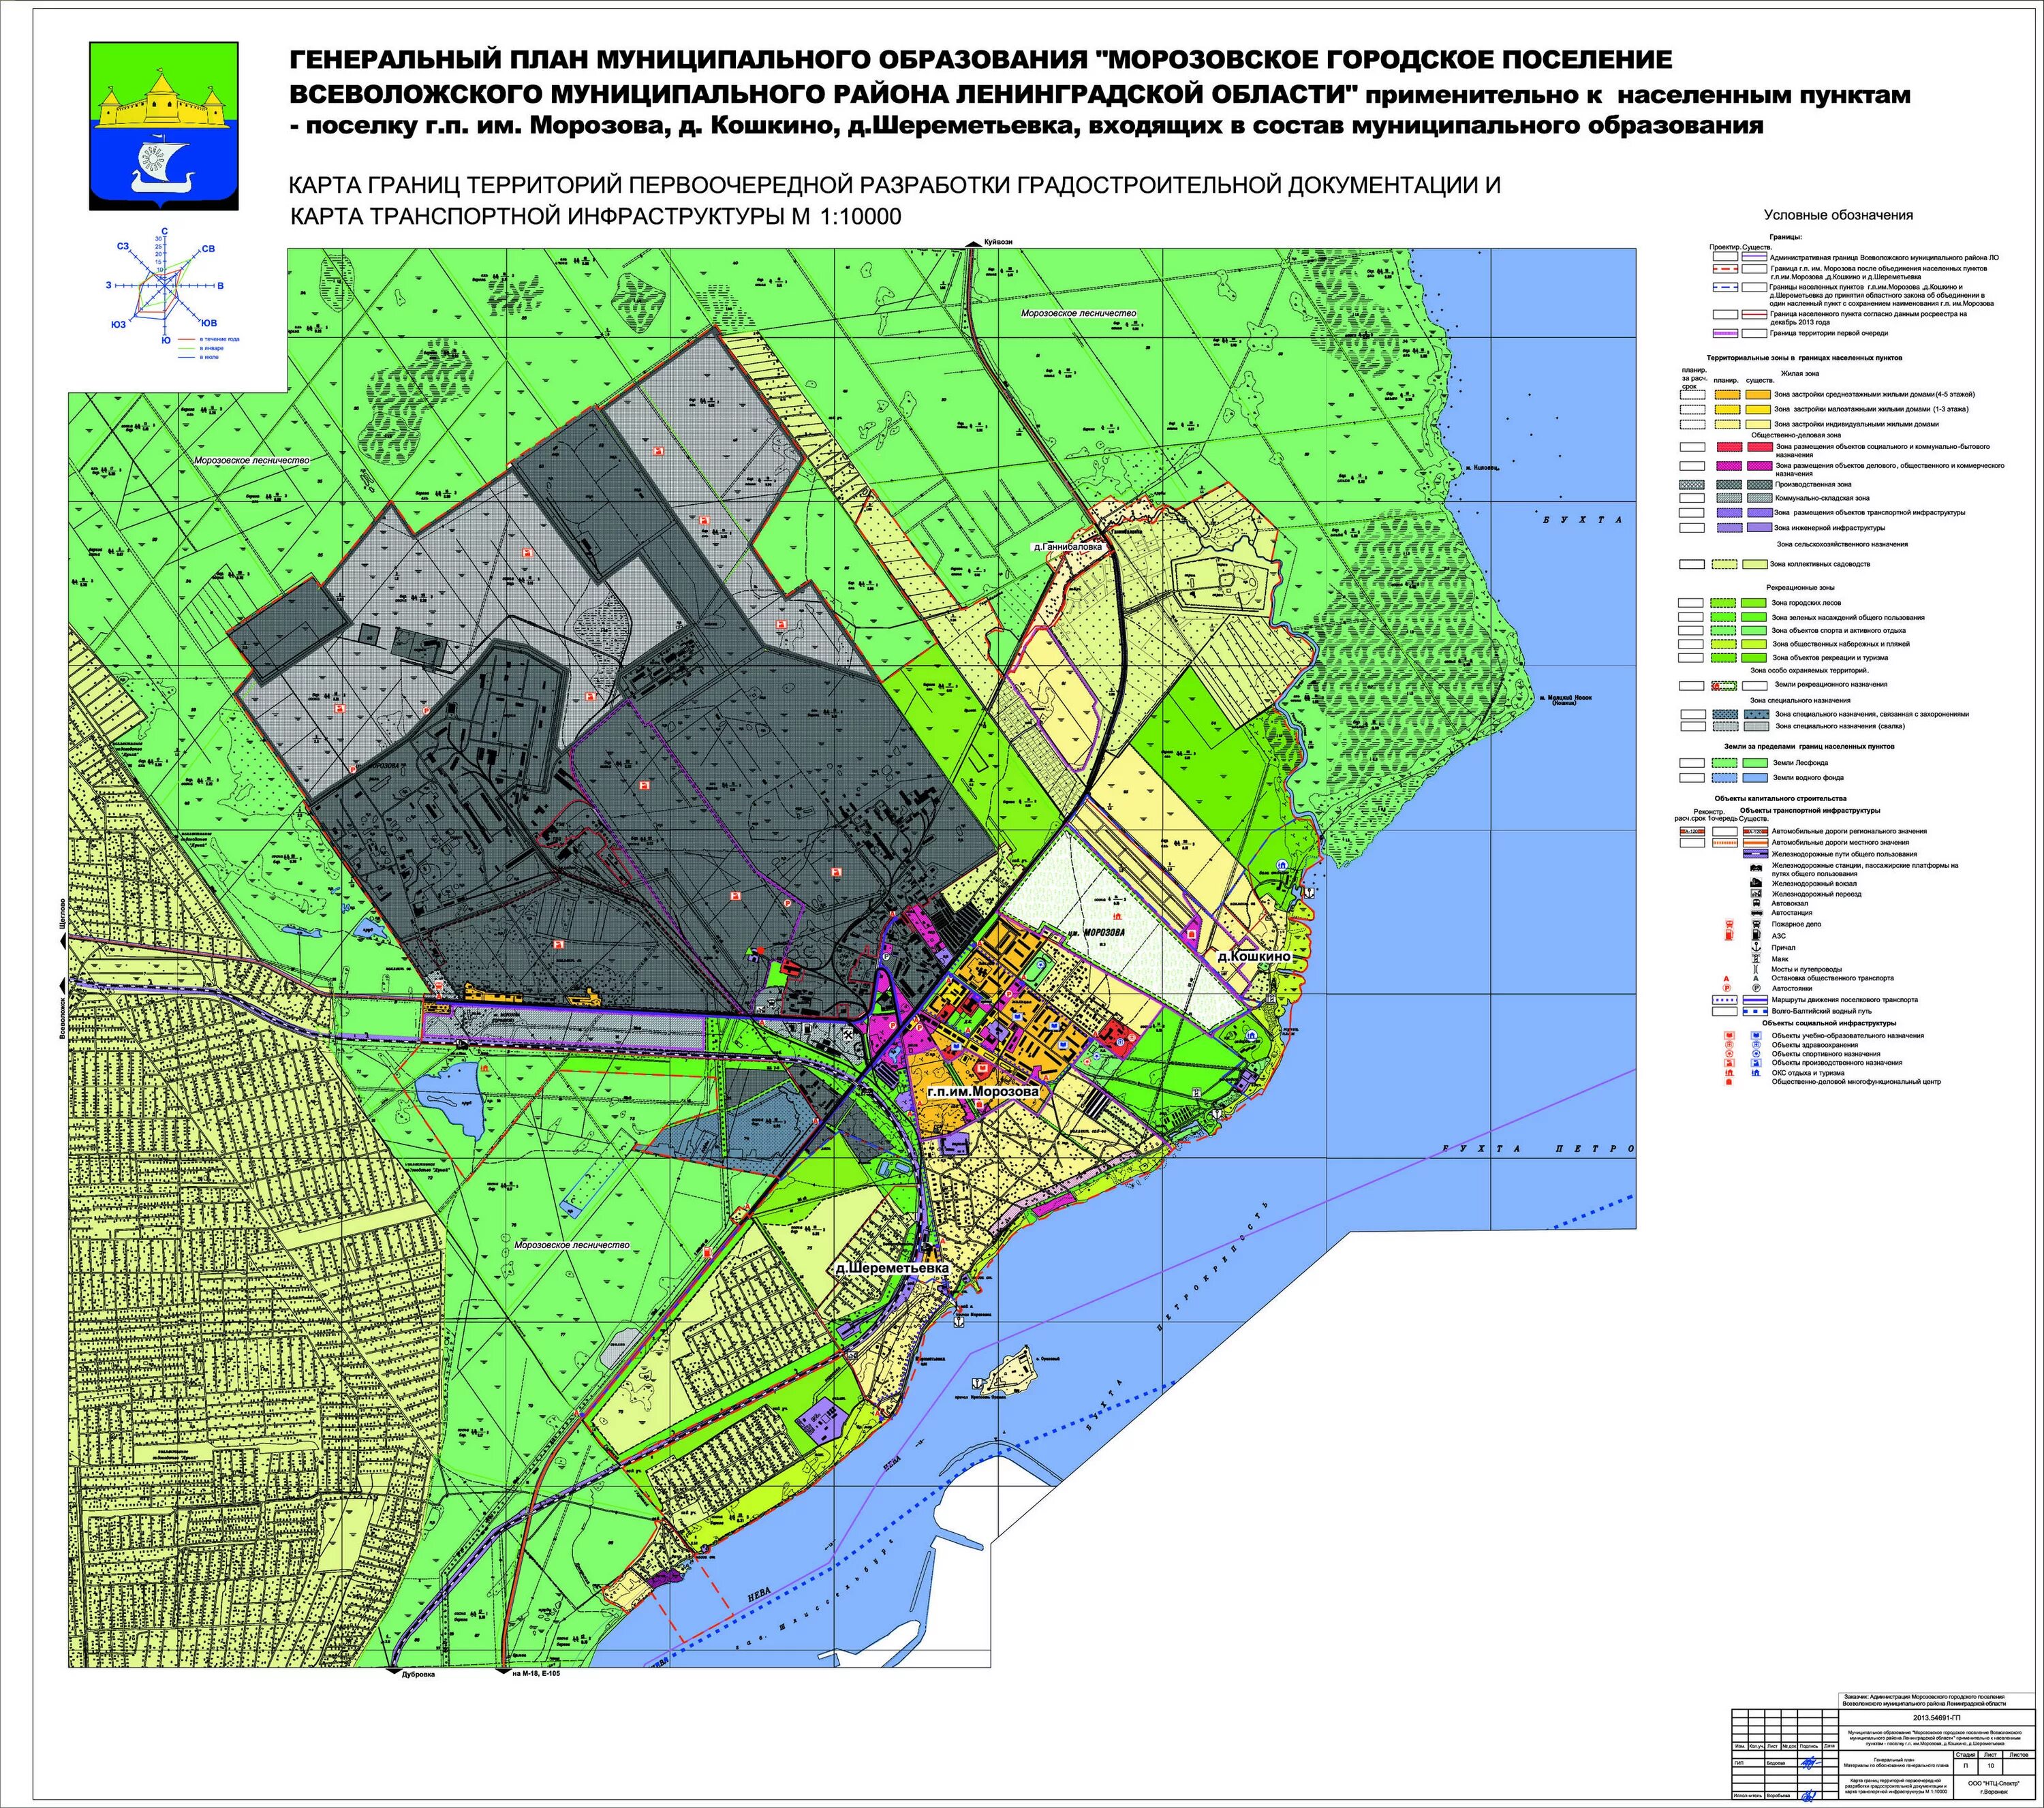
Task: Click the black АЗС fuel pump legend icon
Action: (1756, 935)
